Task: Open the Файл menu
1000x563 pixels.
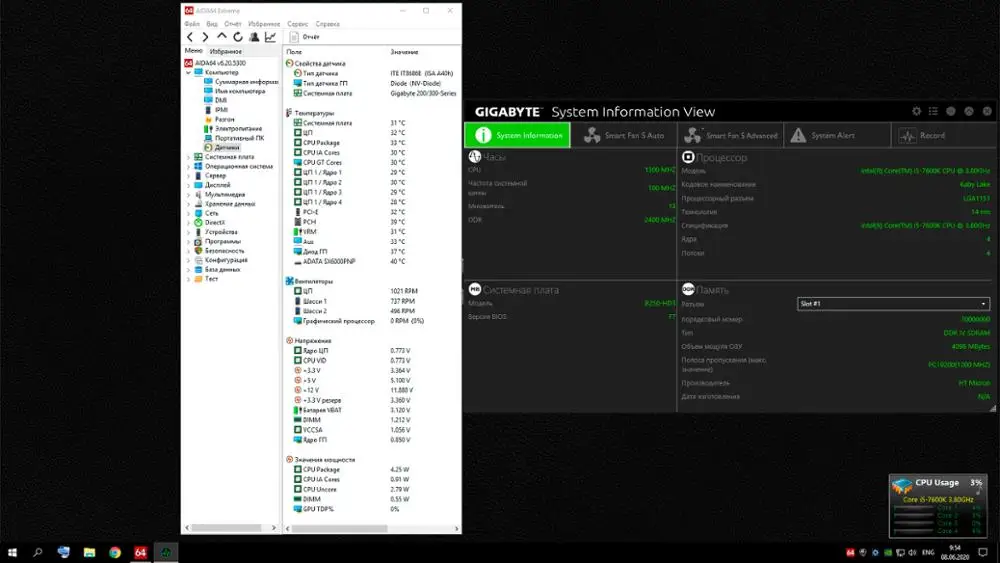Action: pos(192,24)
